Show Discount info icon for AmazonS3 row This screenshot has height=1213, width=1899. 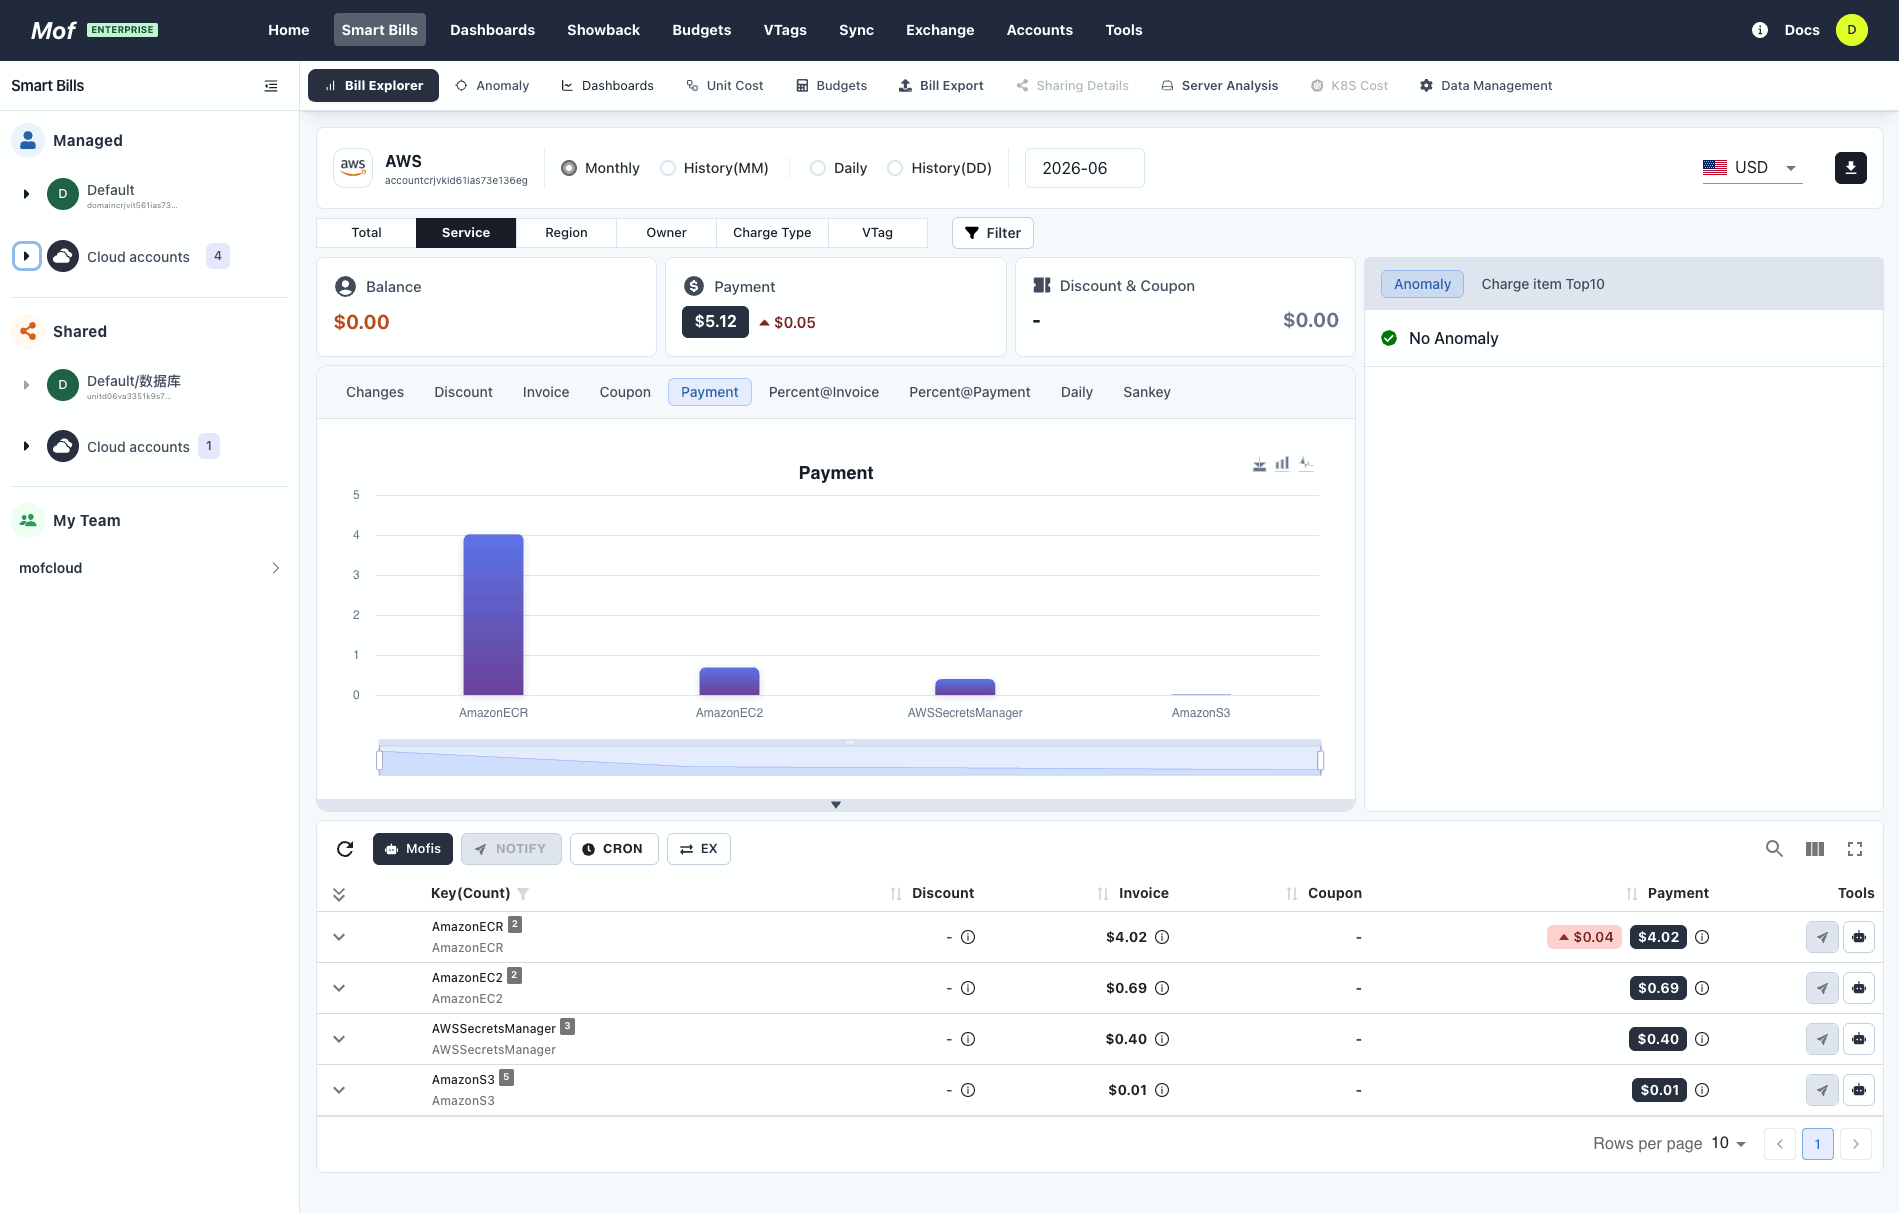[x=968, y=1090]
